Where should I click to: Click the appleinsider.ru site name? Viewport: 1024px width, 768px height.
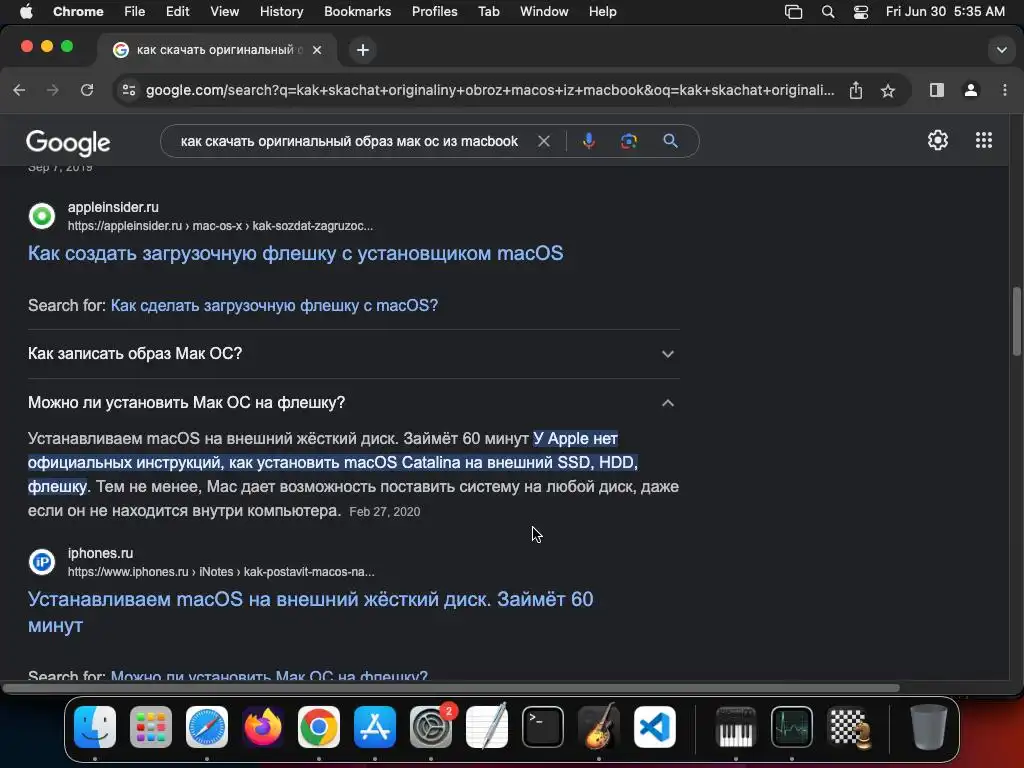coord(113,207)
